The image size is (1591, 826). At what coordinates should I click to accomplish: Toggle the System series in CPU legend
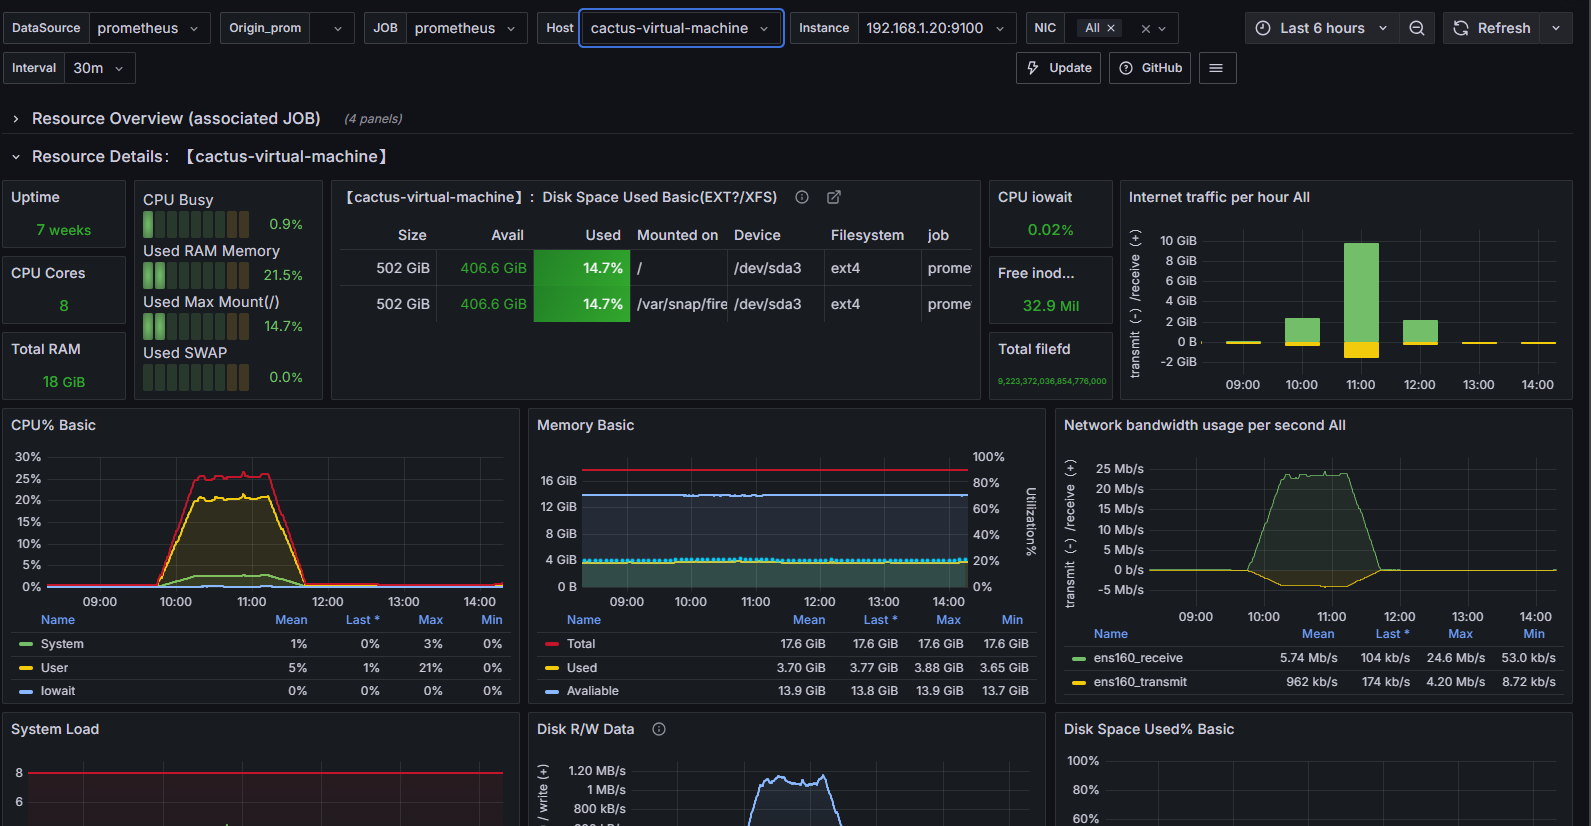[x=62, y=644]
